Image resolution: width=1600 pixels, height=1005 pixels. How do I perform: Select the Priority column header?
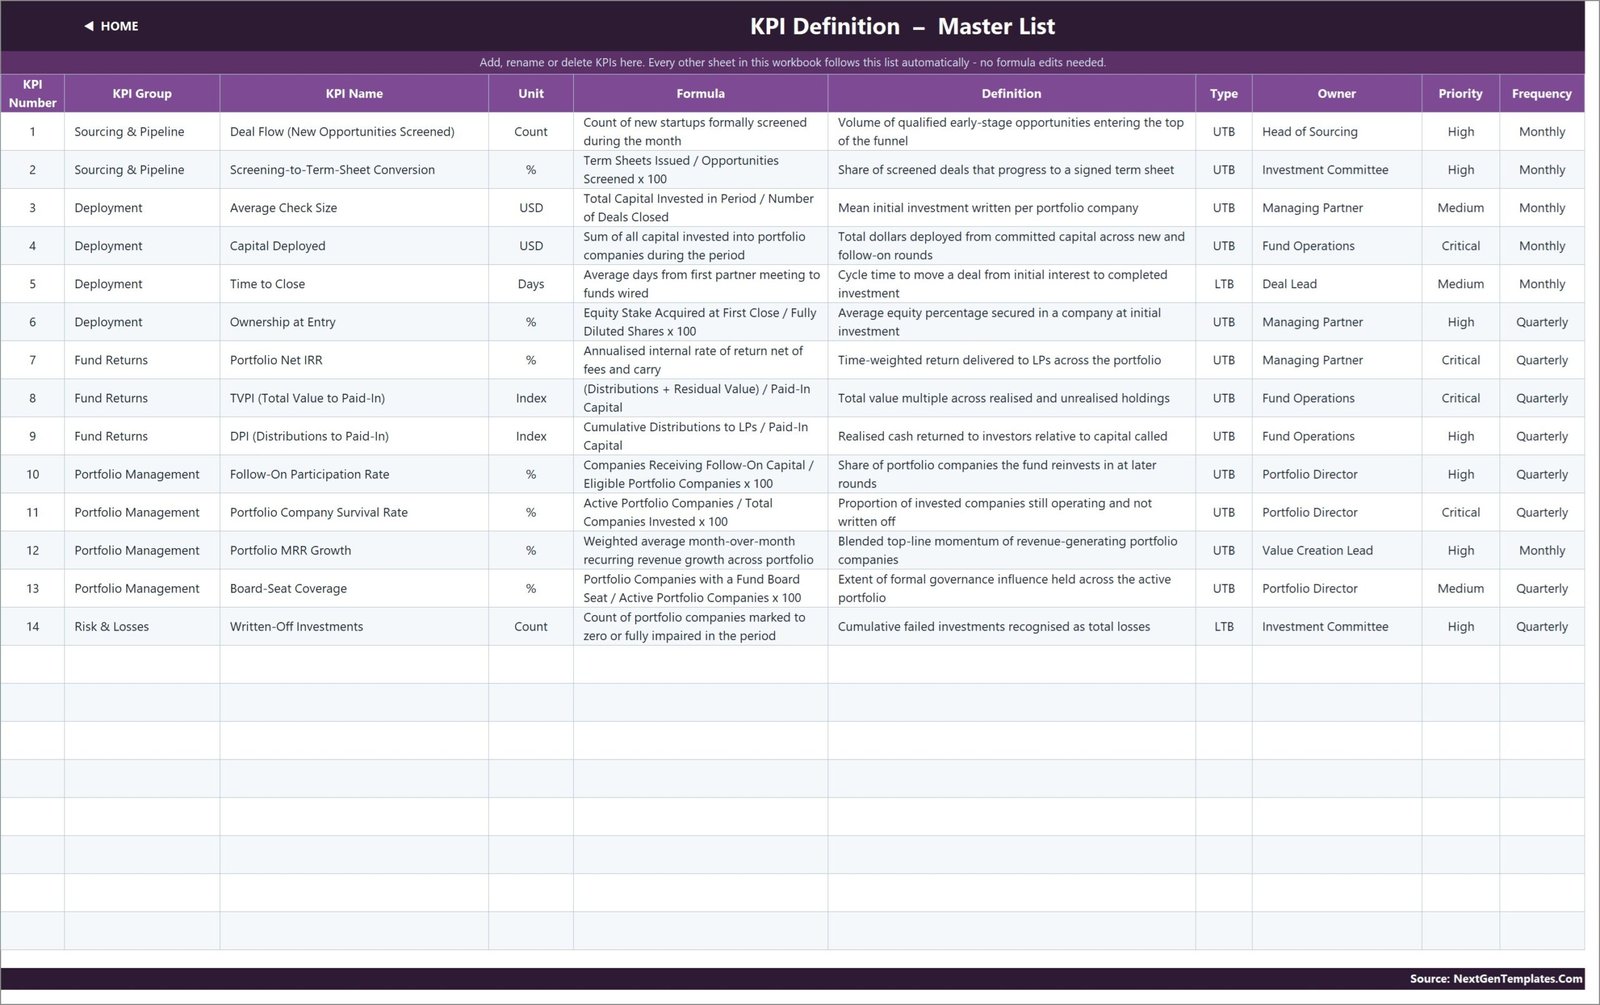pos(1461,93)
